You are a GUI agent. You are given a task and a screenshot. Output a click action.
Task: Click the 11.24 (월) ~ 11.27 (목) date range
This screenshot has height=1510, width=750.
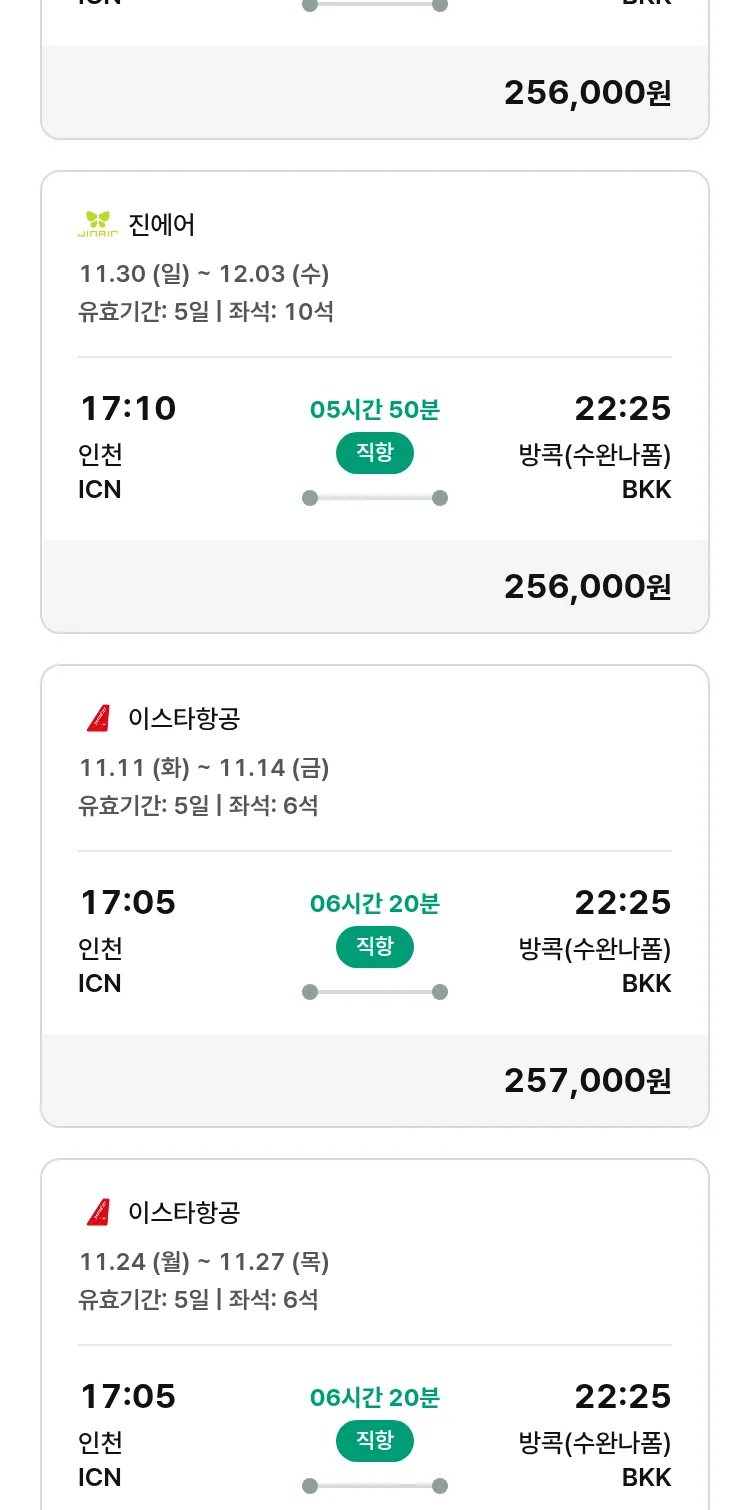click(x=204, y=1261)
